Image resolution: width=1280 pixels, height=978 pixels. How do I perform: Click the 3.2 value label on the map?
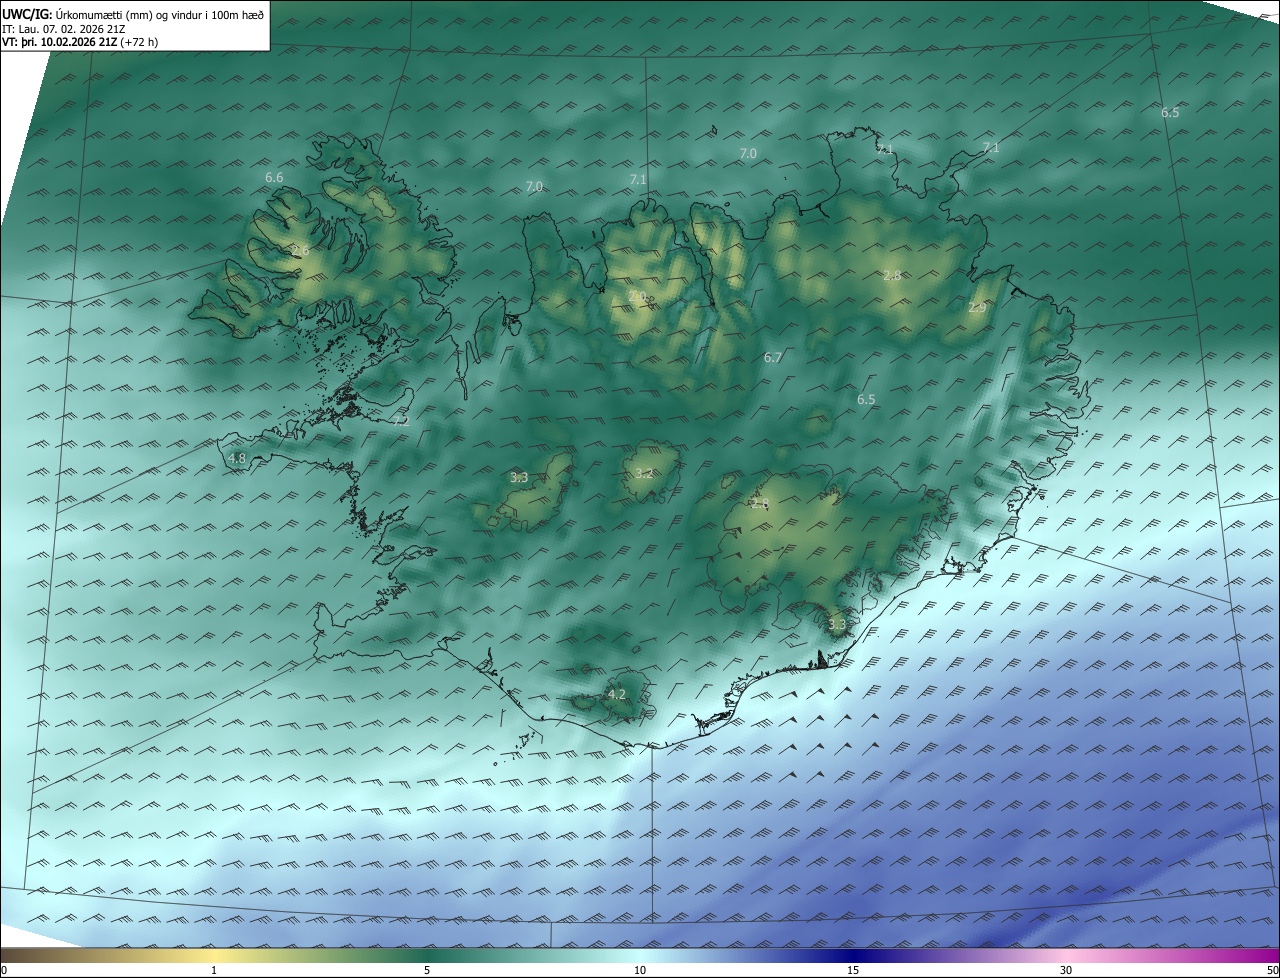click(x=644, y=473)
